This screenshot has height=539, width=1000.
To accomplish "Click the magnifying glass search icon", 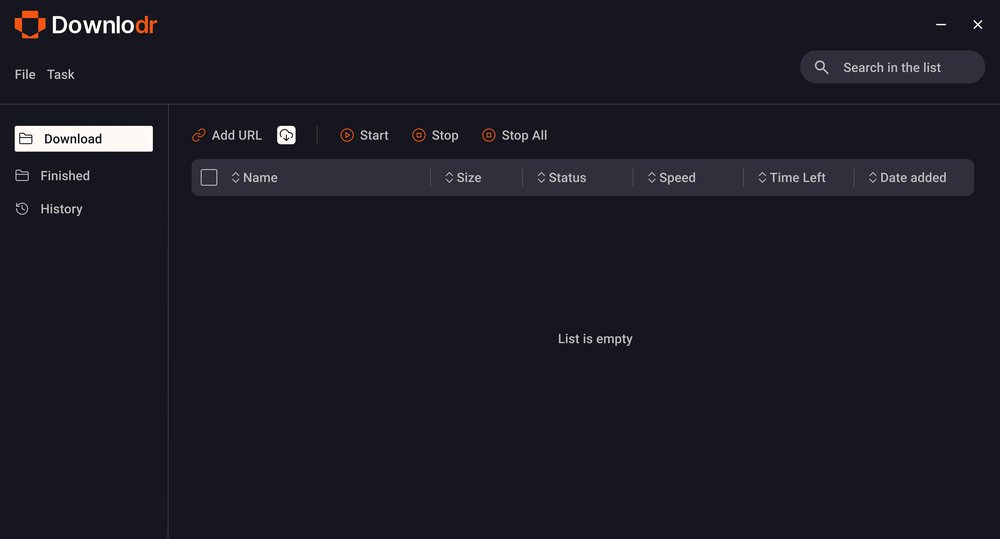I will 821,67.
